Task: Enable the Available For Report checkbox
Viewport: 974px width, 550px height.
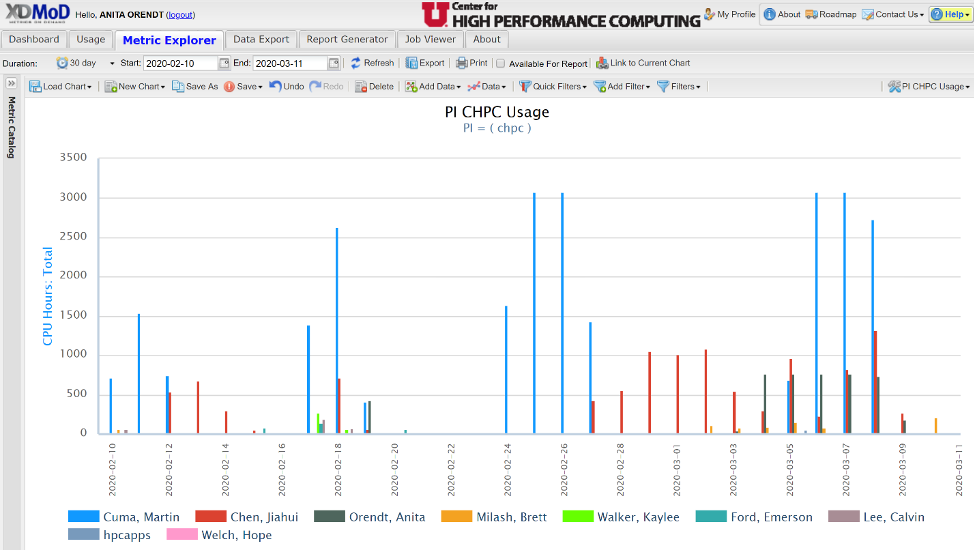Action: (501, 64)
